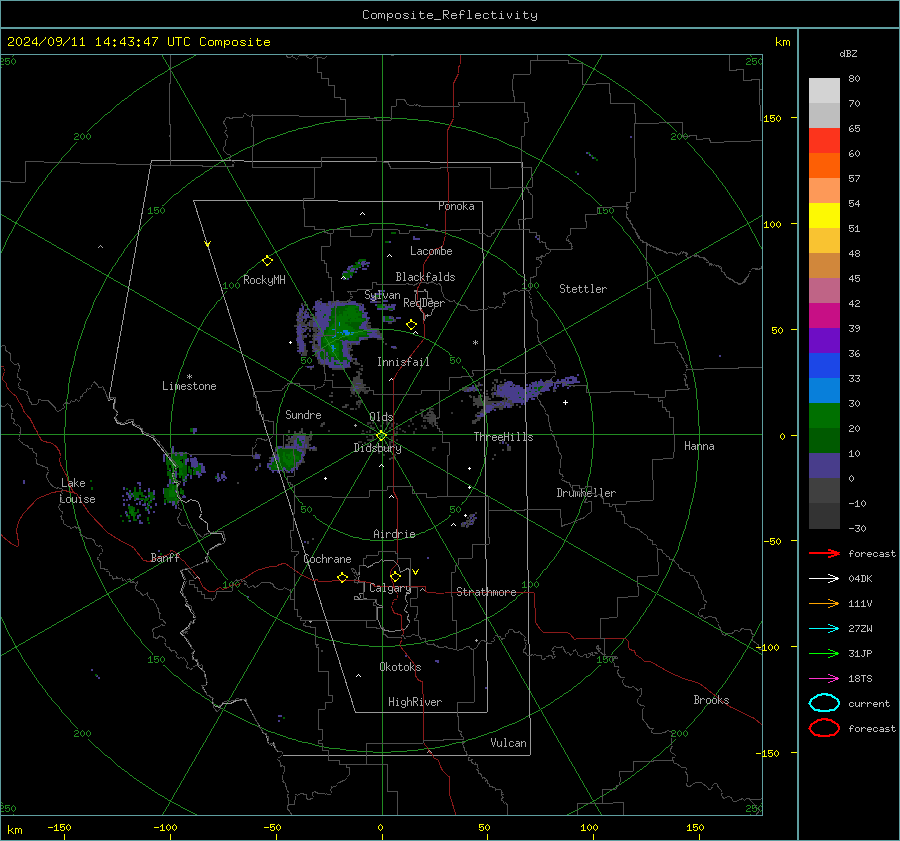The image size is (900, 841).
Task: Click the Blackfalds city label
Action: pos(425,277)
